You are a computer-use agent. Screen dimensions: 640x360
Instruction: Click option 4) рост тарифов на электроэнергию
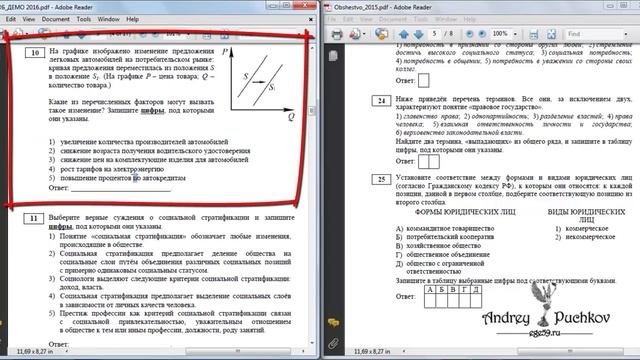(x=107, y=169)
